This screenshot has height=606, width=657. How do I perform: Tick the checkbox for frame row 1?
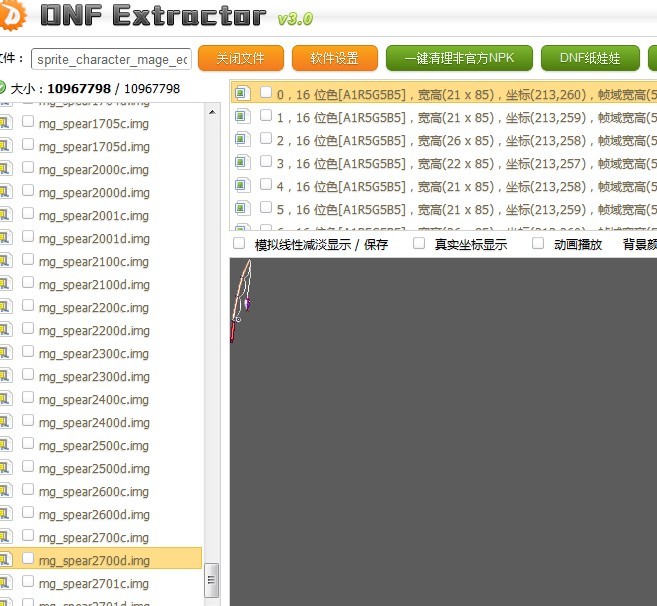pyautogui.click(x=266, y=115)
